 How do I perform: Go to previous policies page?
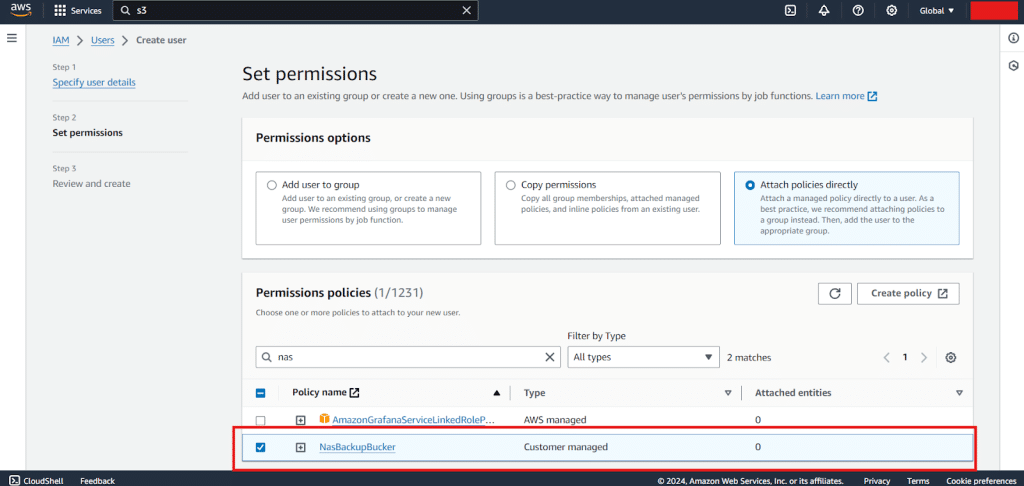click(886, 357)
